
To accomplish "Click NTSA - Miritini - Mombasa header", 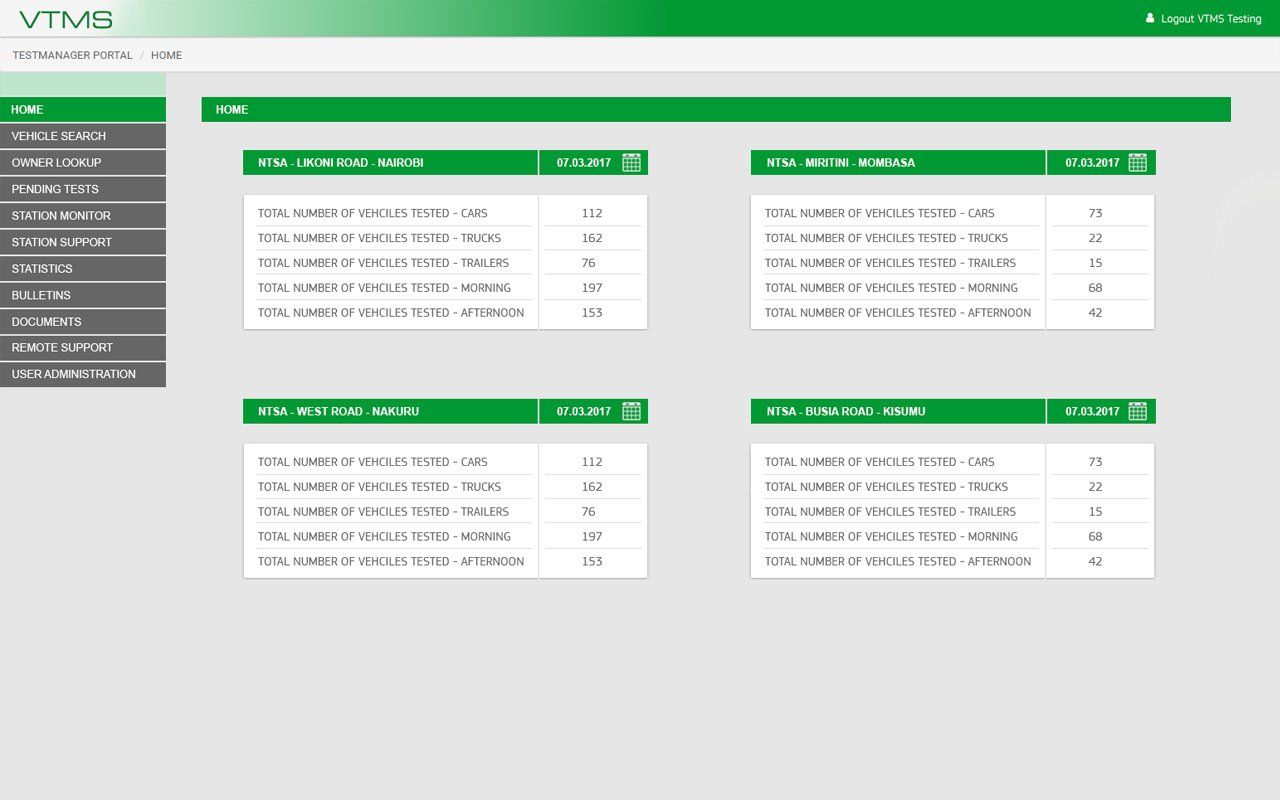I will [x=898, y=162].
